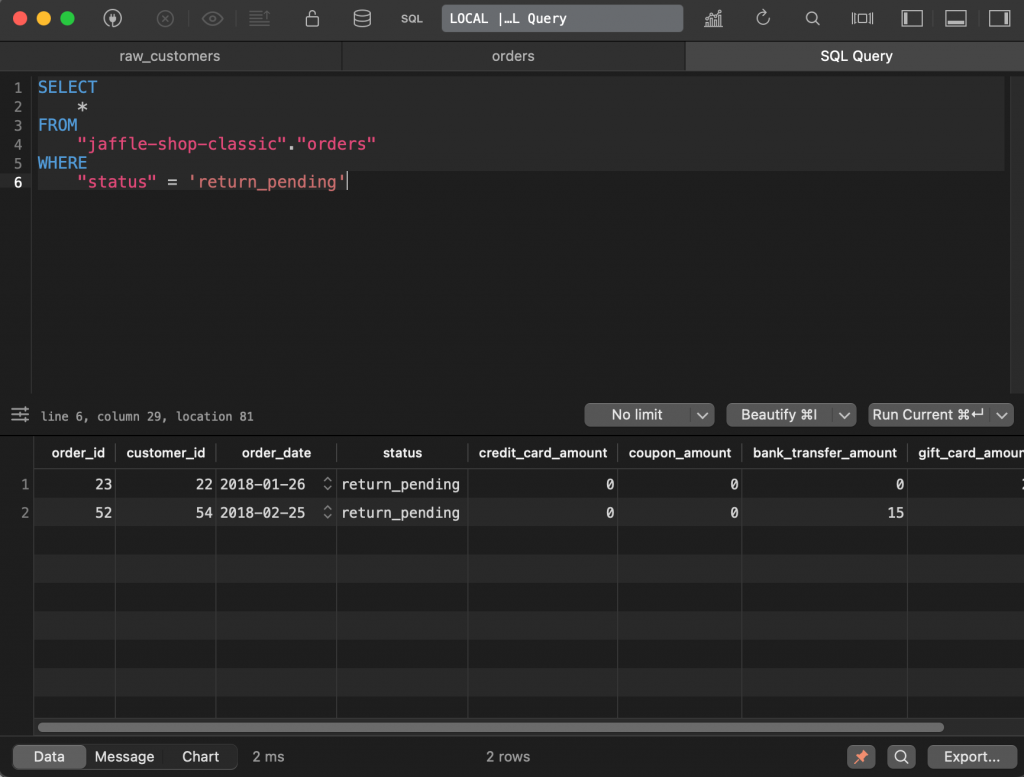
Task: Switch to the raw_customers tab
Action: (170, 56)
